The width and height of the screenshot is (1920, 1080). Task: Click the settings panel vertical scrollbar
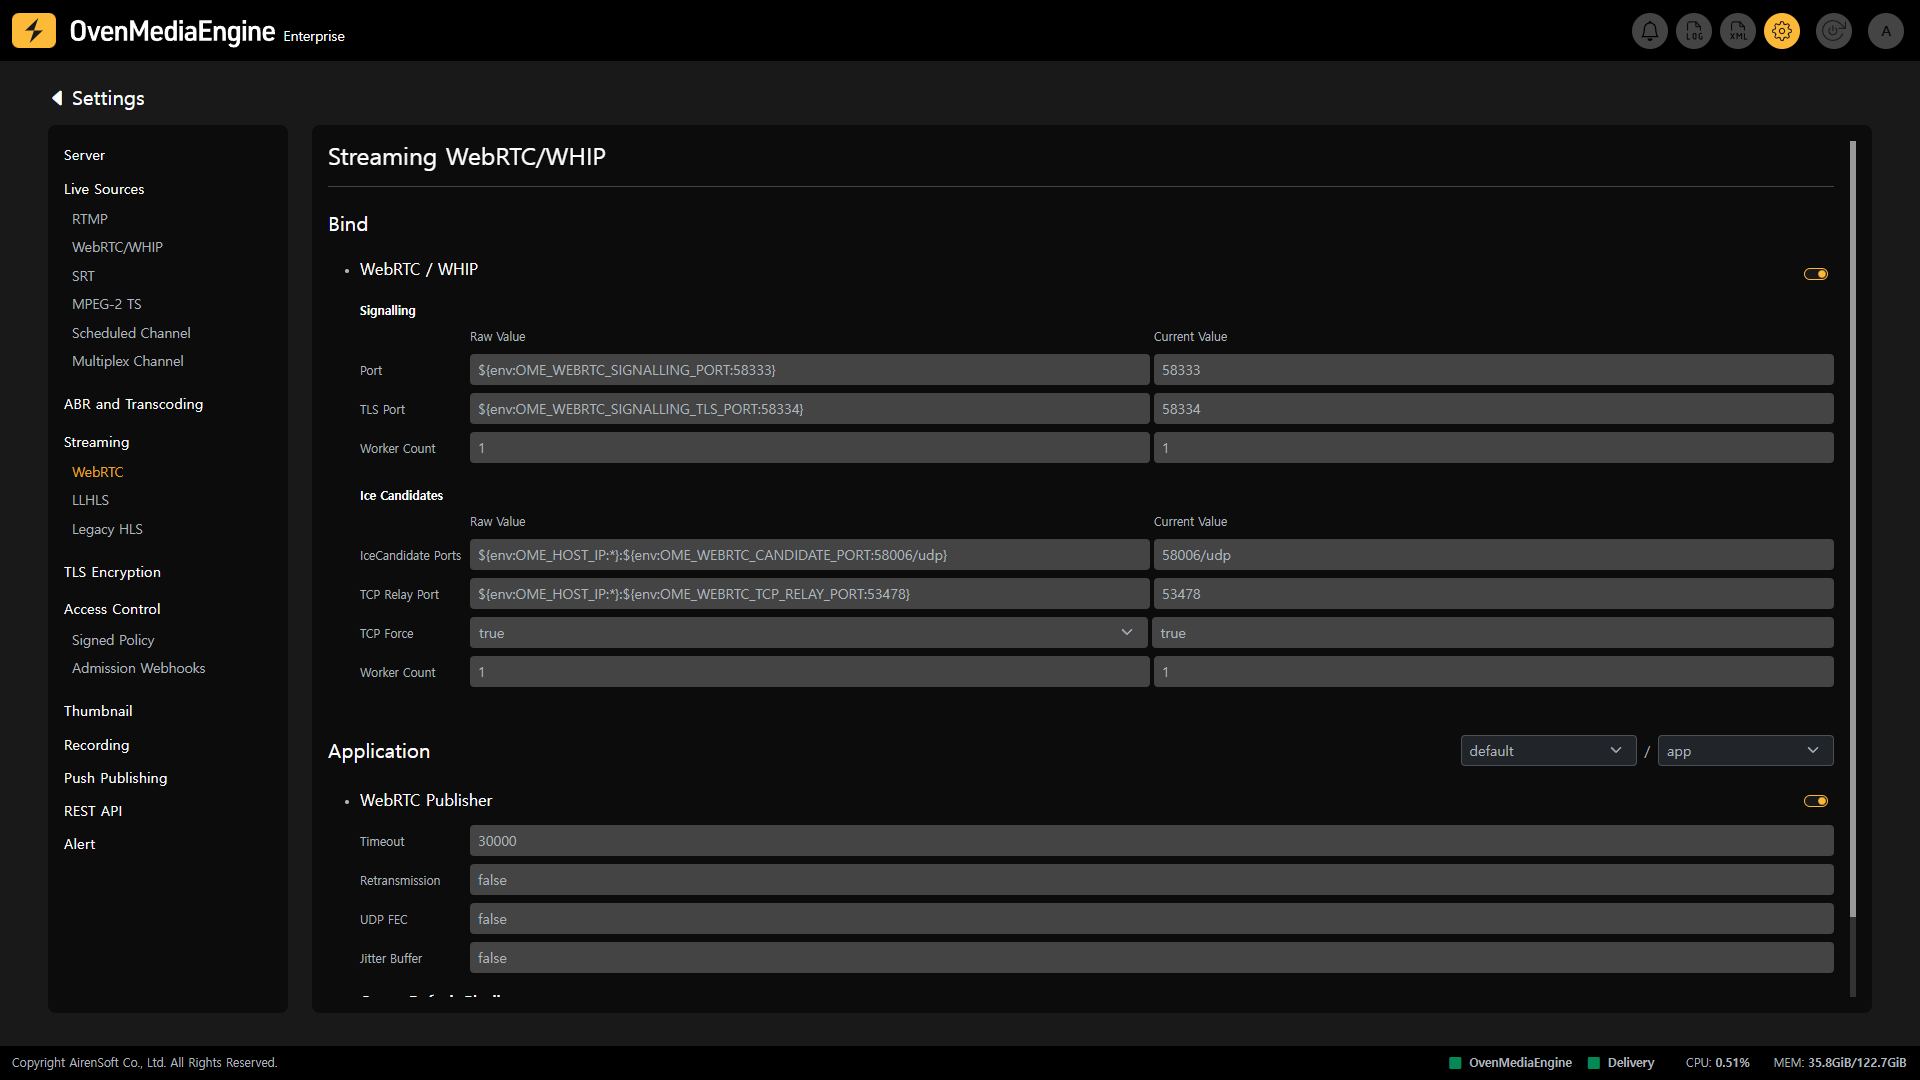1852,528
